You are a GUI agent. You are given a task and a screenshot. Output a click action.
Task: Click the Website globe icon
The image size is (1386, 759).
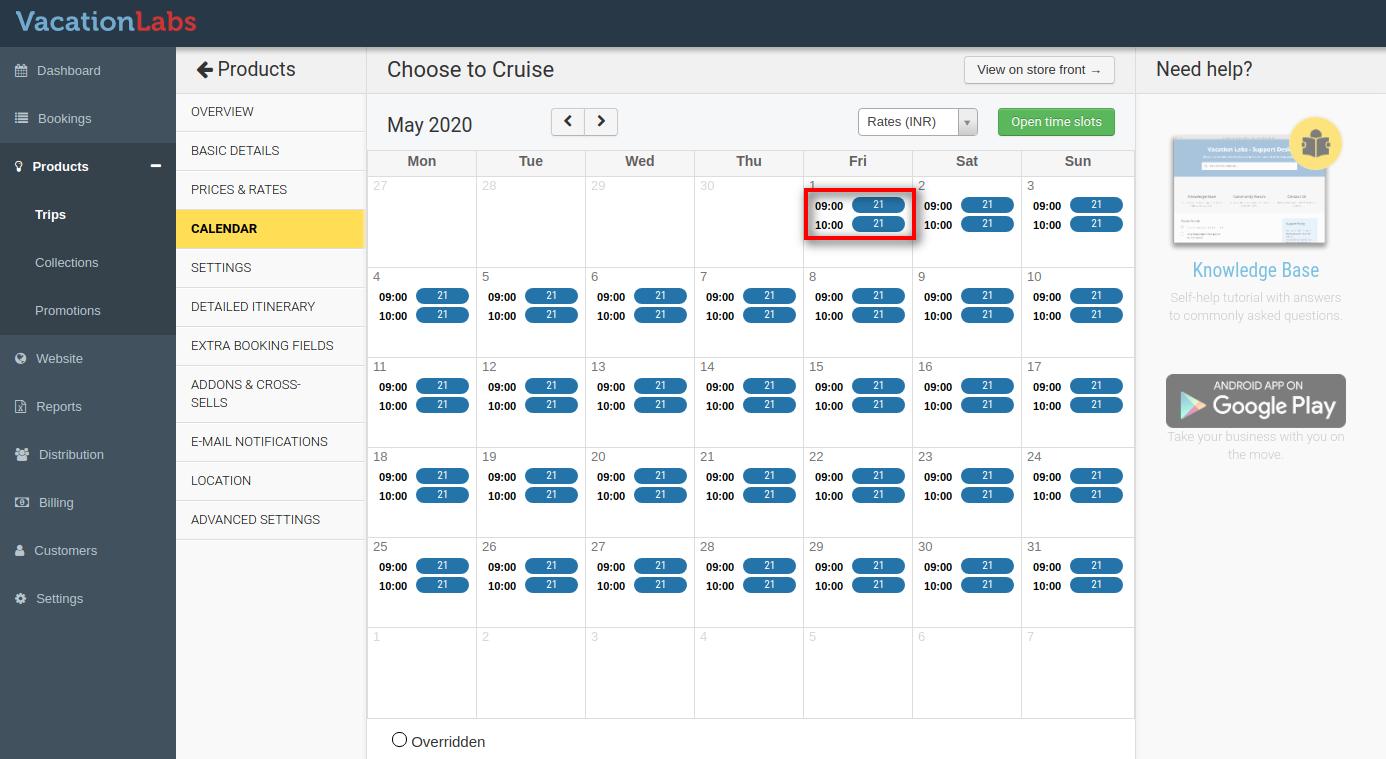[x=21, y=359]
